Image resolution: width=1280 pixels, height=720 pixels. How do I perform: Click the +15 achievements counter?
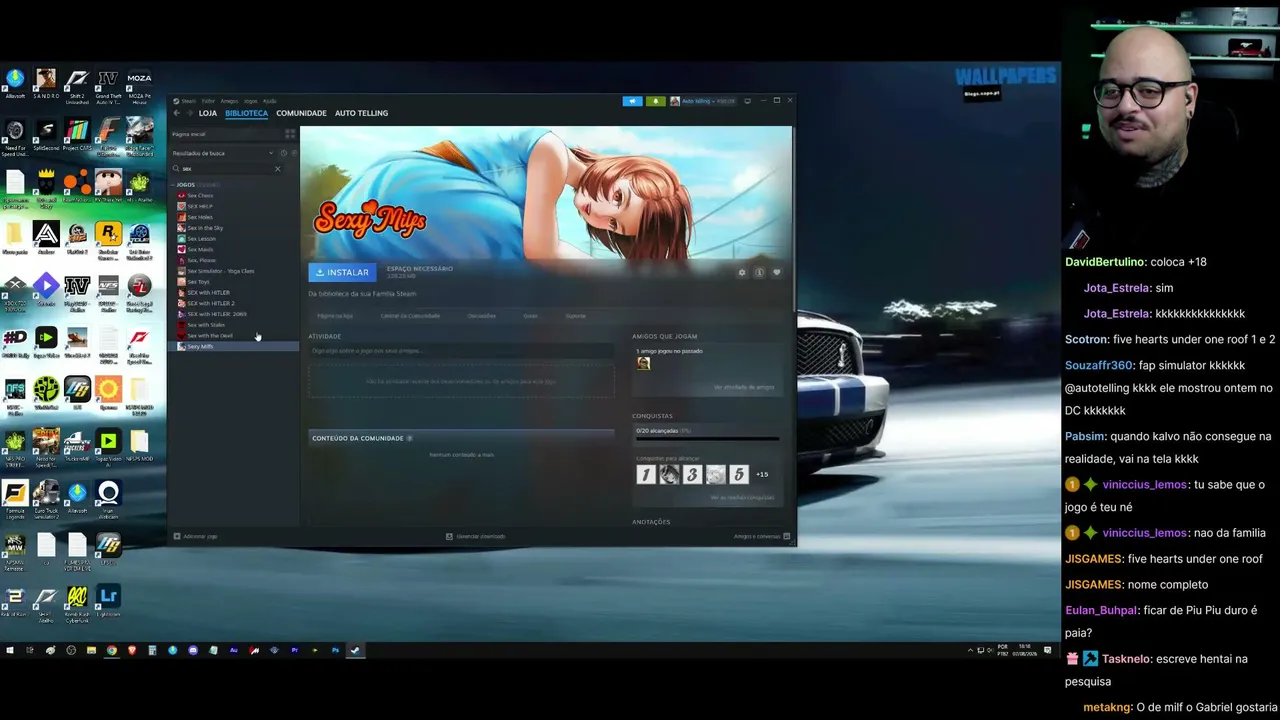pyautogui.click(x=762, y=474)
